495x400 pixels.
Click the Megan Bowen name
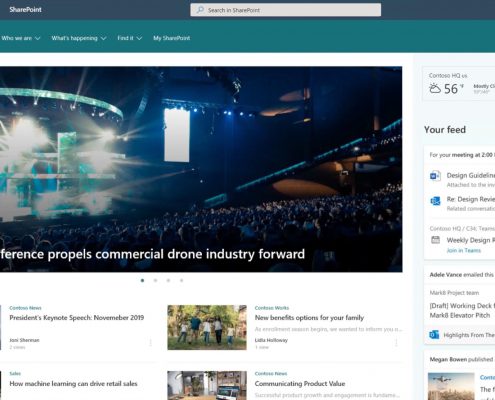[x=448, y=359]
